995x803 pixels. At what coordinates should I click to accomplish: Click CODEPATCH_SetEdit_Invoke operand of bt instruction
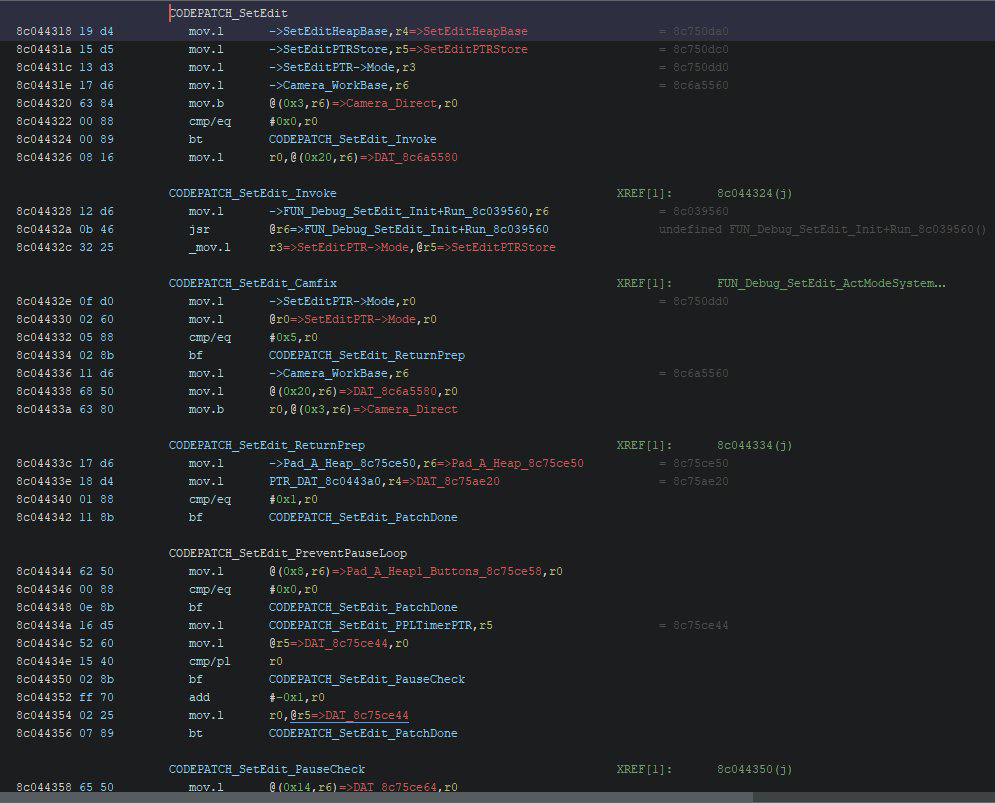352,139
